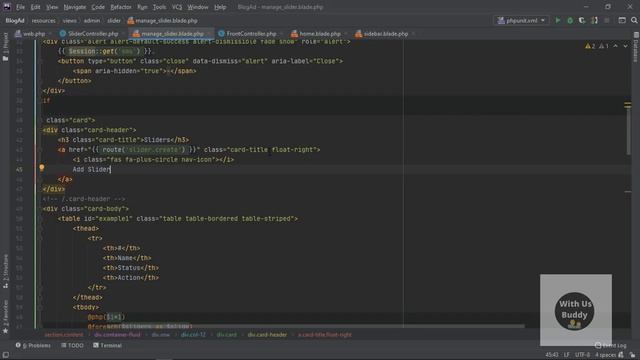Image resolution: width=640 pixels, height=360 pixels.
Task: Open the Event Log
Action: pos(611,345)
